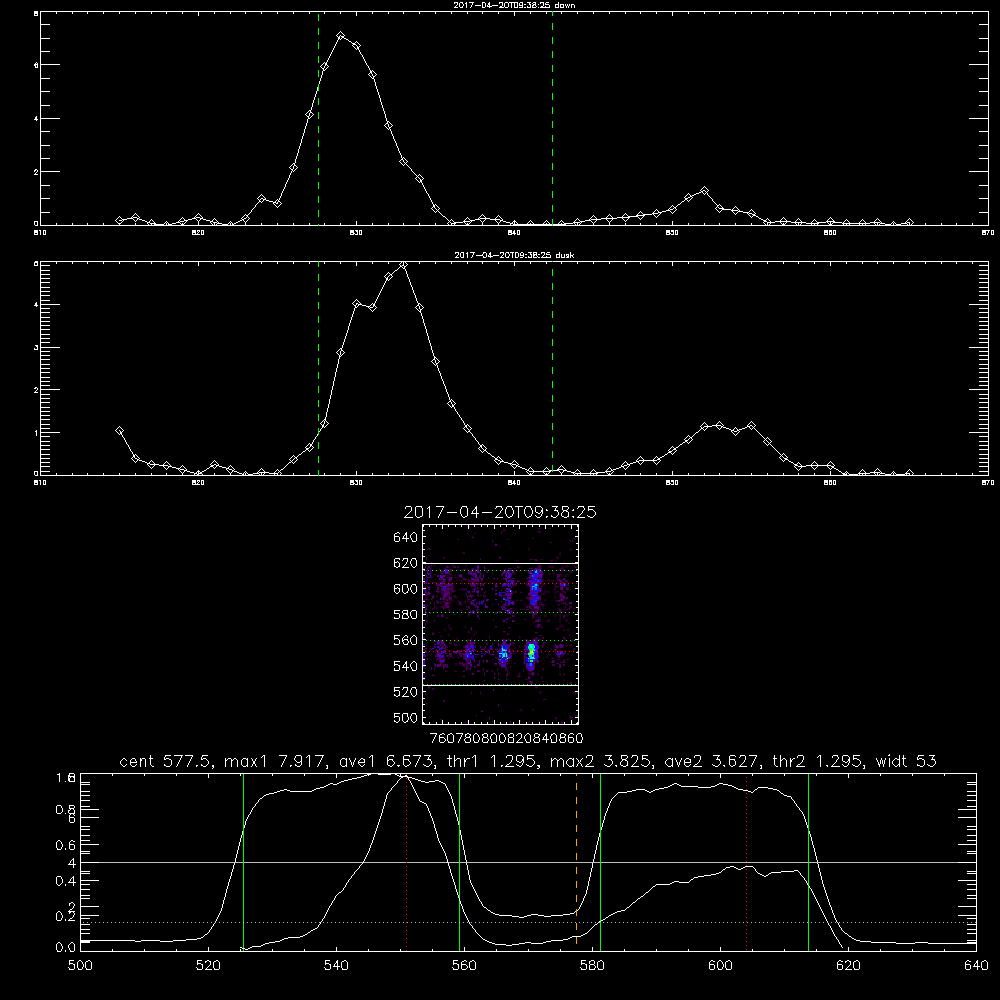Viewport: 1000px width, 1000px height.
Task: Click '560' on the bottom plot x-axis
Action: 464,966
